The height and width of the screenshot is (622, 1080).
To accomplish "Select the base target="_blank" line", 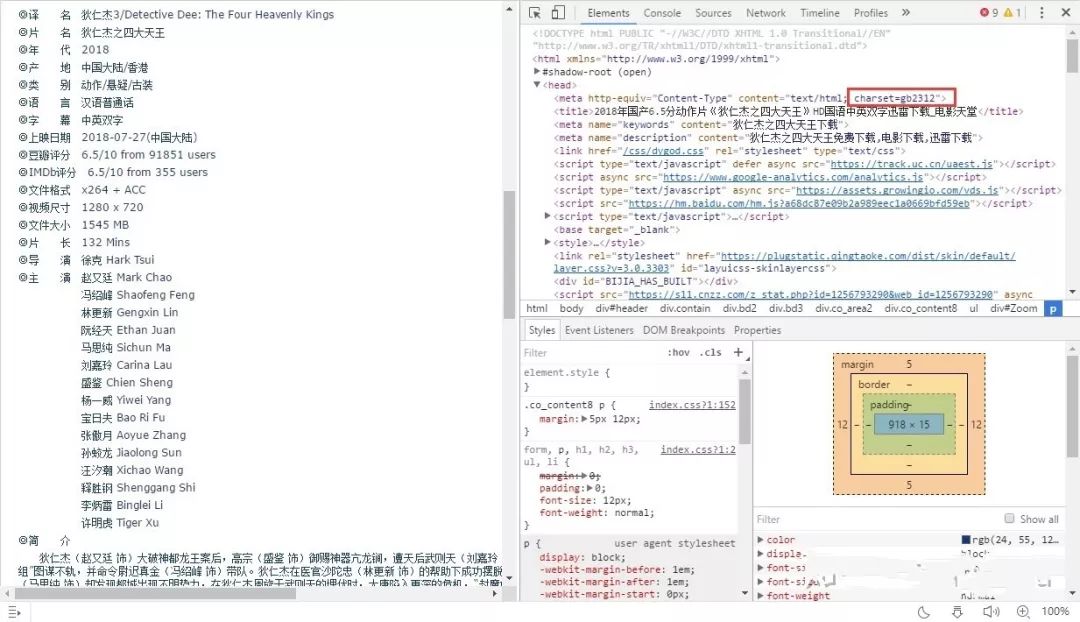I will 617,229.
